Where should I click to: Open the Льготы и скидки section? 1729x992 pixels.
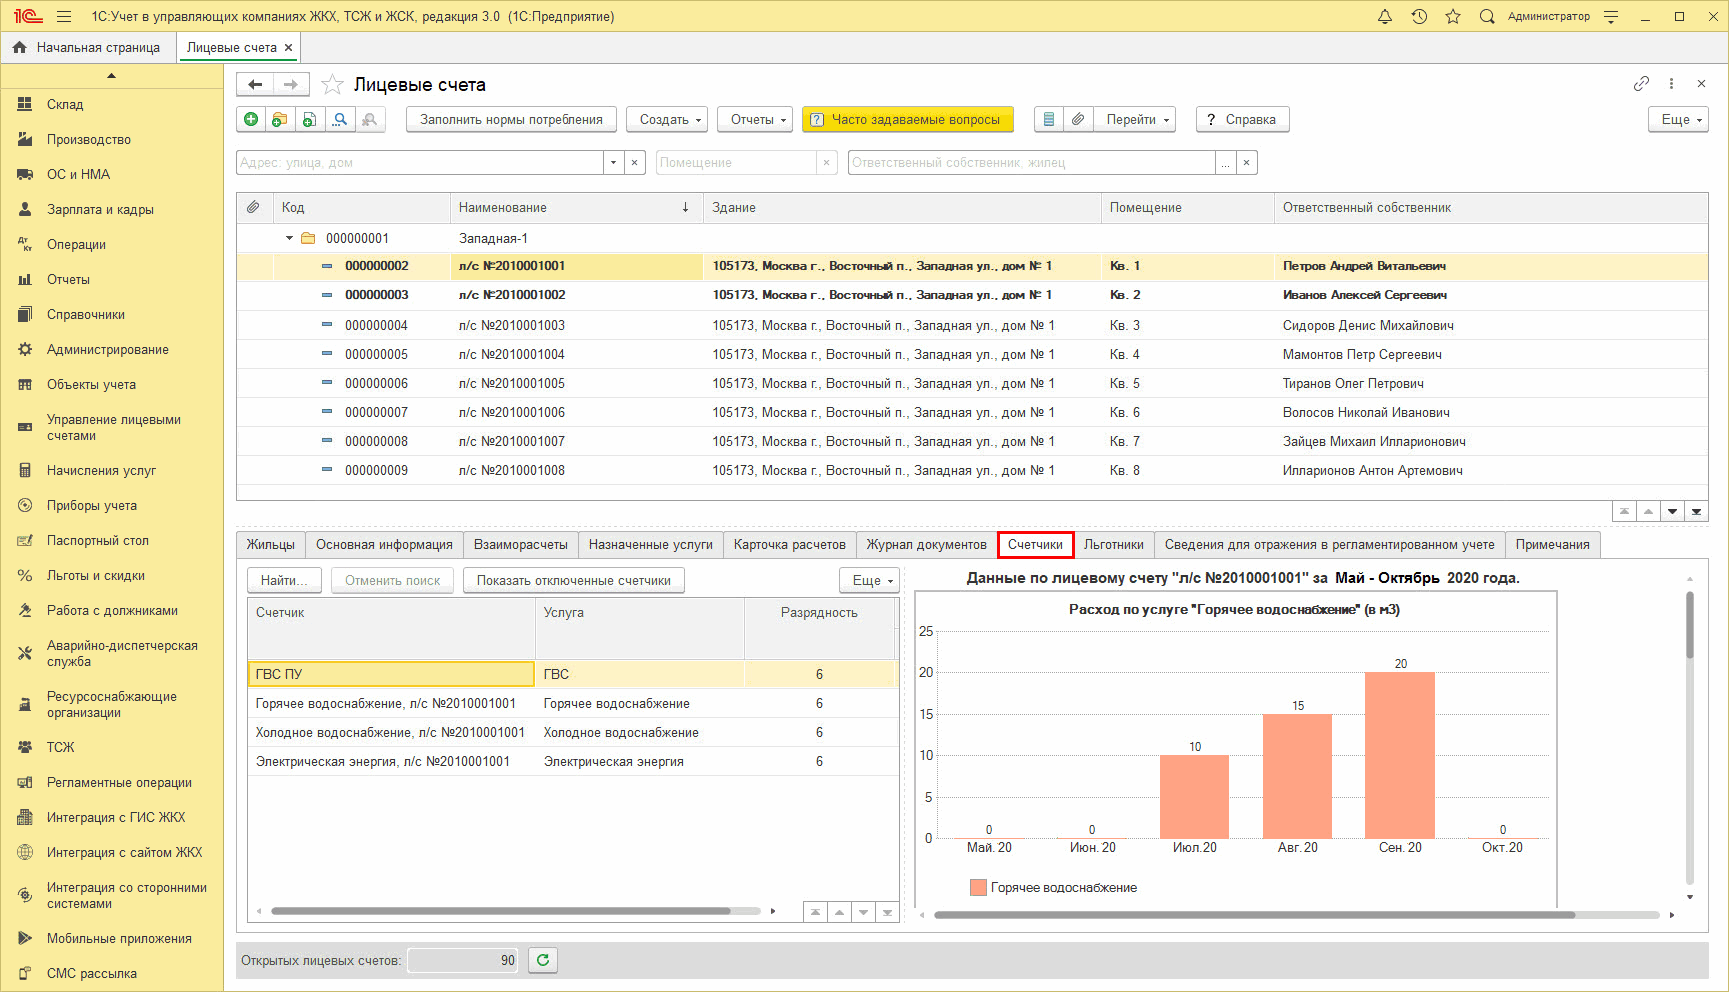click(x=95, y=575)
